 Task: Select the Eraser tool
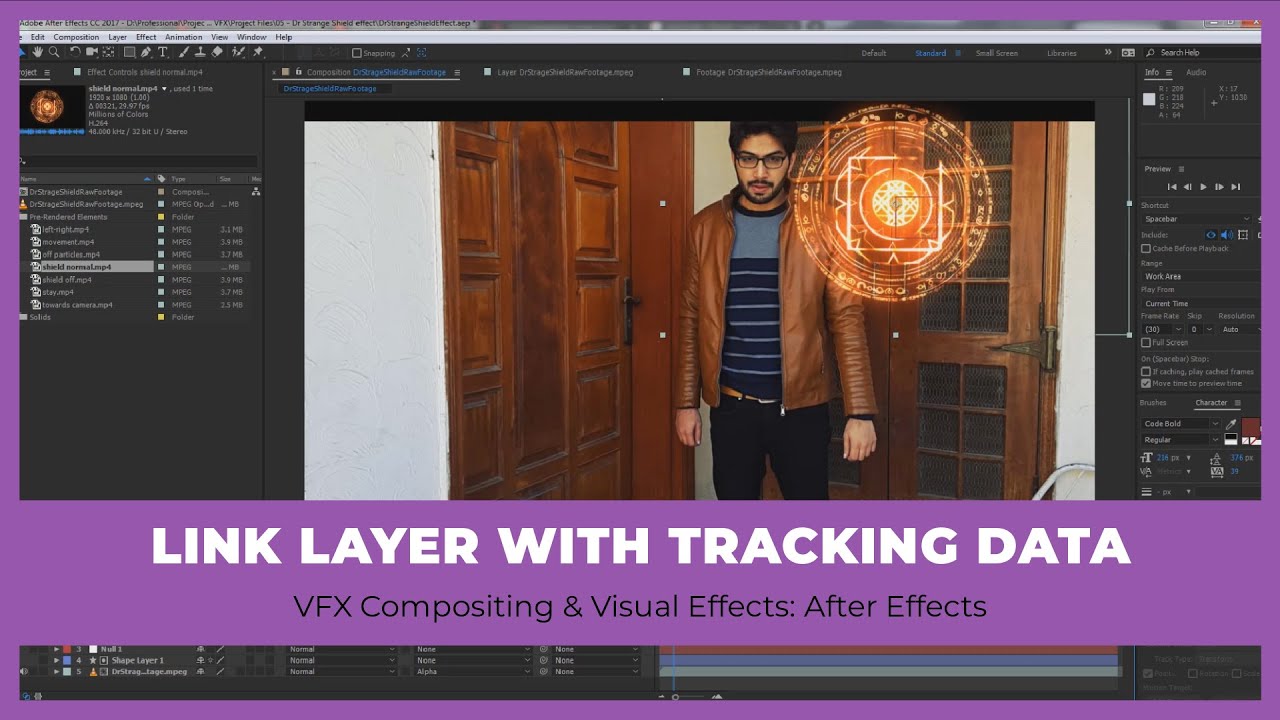point(217,52)
